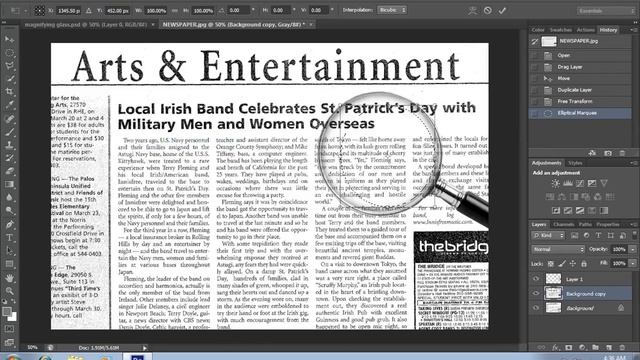Select the Clone Stamp tool
The height and width of the screenshot is (360, 640).
9,144
